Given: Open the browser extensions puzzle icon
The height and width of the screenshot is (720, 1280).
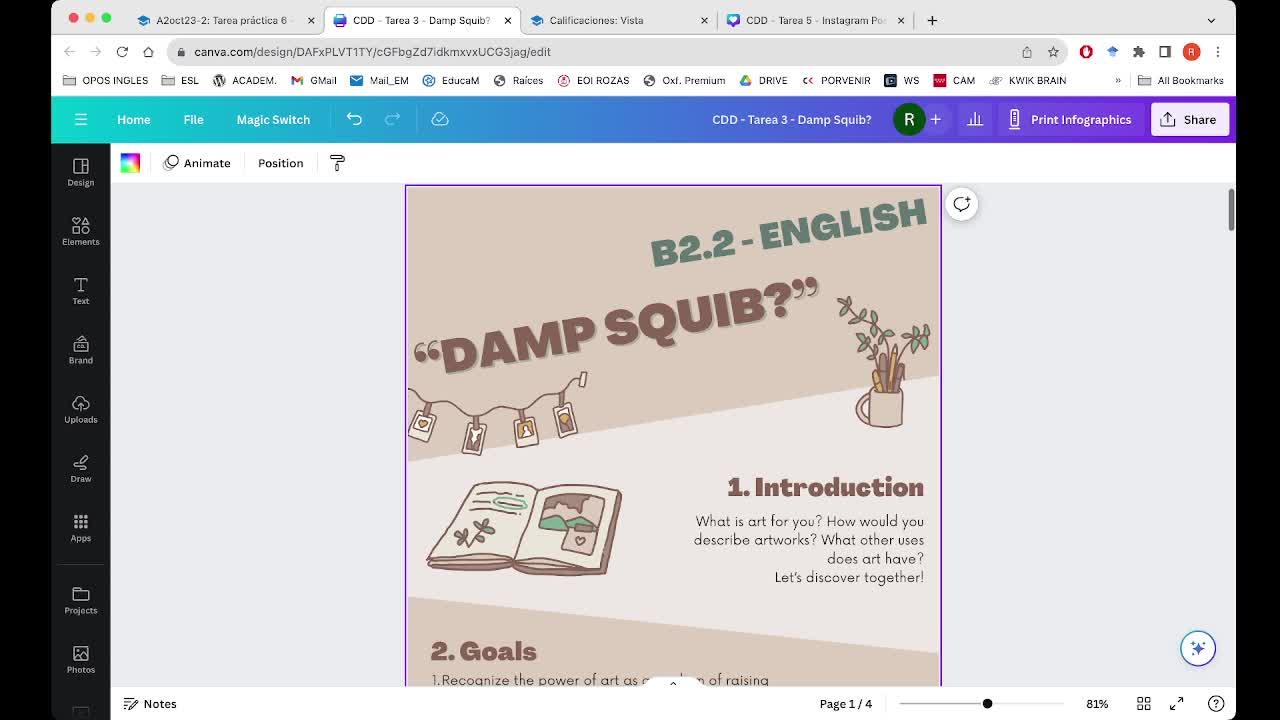Looking at the screenshot, I should tap(1139, 52).
